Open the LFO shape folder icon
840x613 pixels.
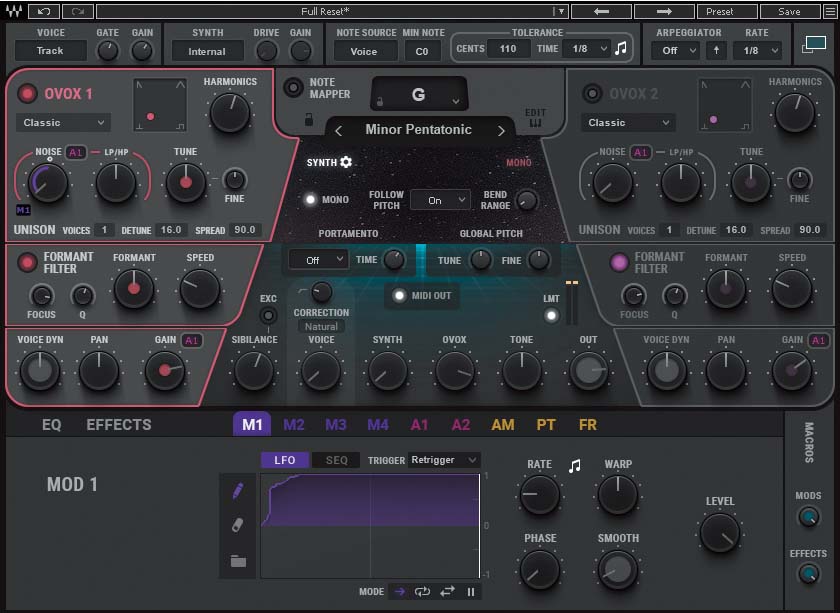[238, 561]
